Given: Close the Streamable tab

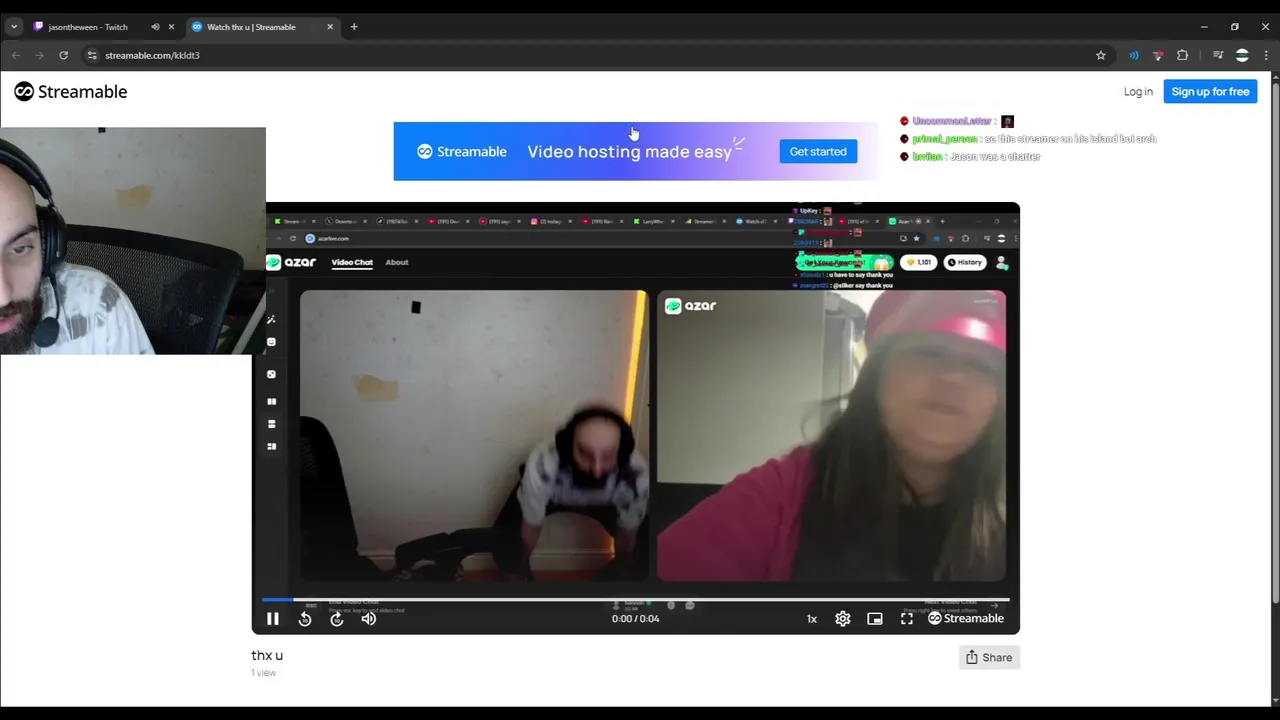Looking at the screenshot, I should tap(330, 27).
